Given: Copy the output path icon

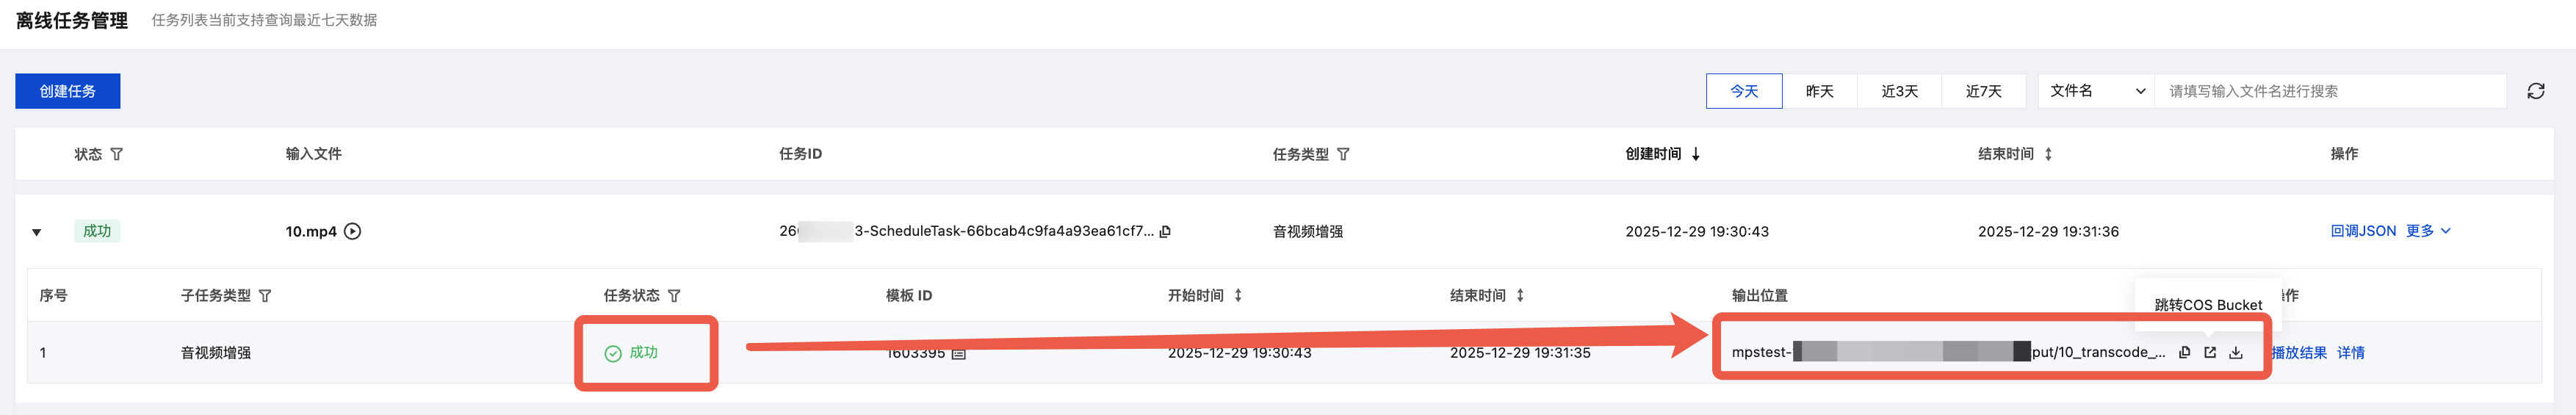Looking at the screenshot, I should (x=2184, y=352).
